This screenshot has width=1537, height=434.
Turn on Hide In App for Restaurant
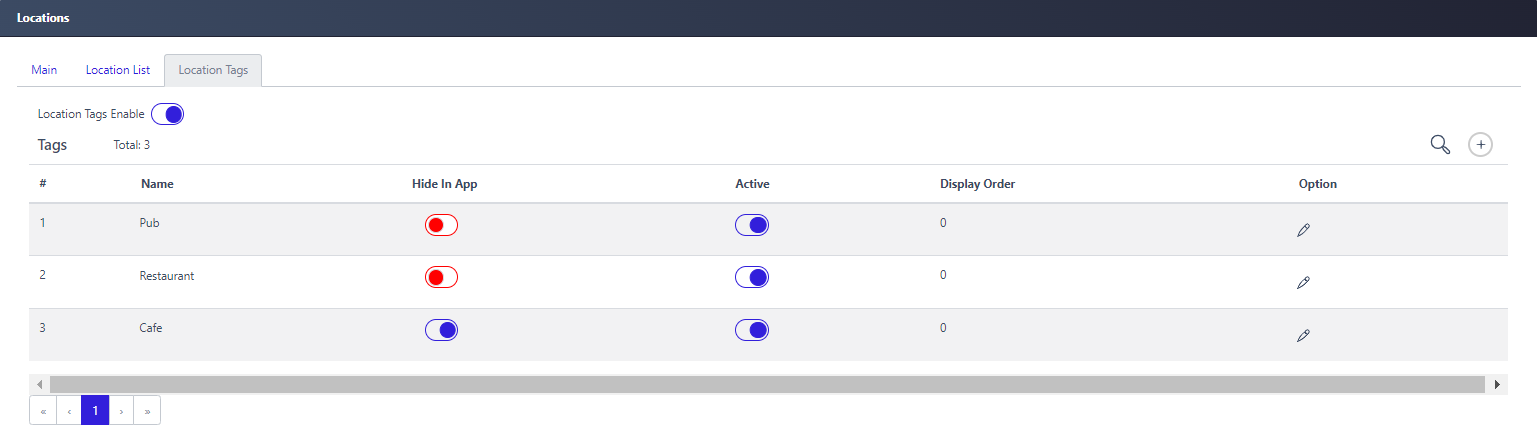441,277
